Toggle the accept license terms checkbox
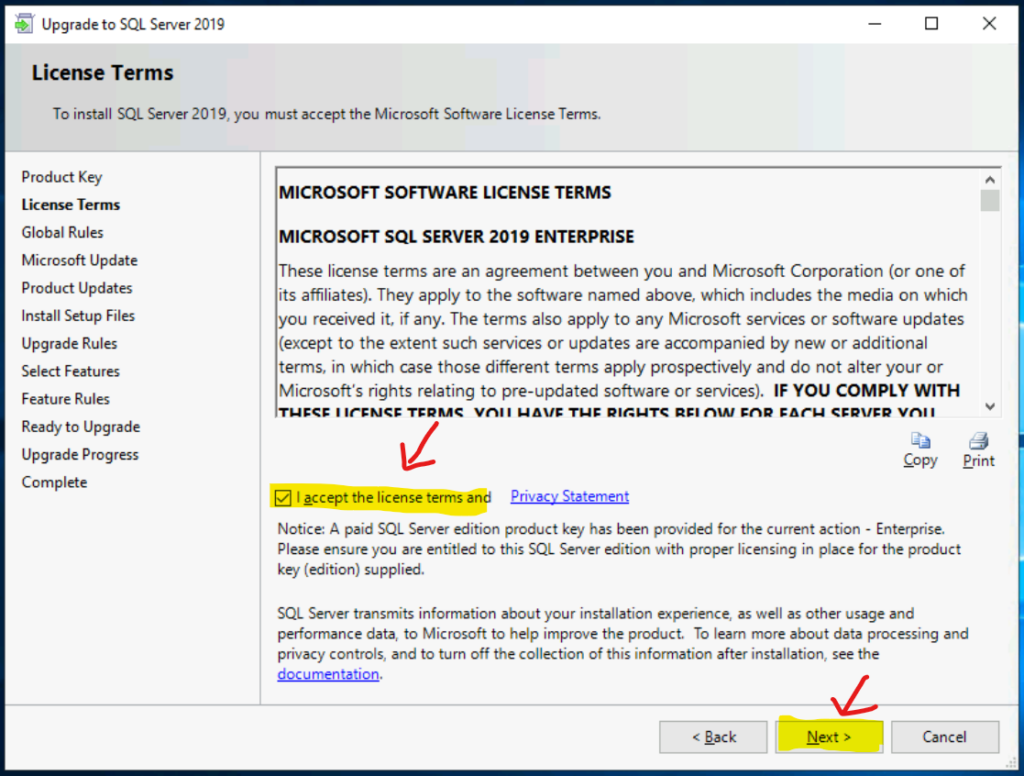 (283, 498)
